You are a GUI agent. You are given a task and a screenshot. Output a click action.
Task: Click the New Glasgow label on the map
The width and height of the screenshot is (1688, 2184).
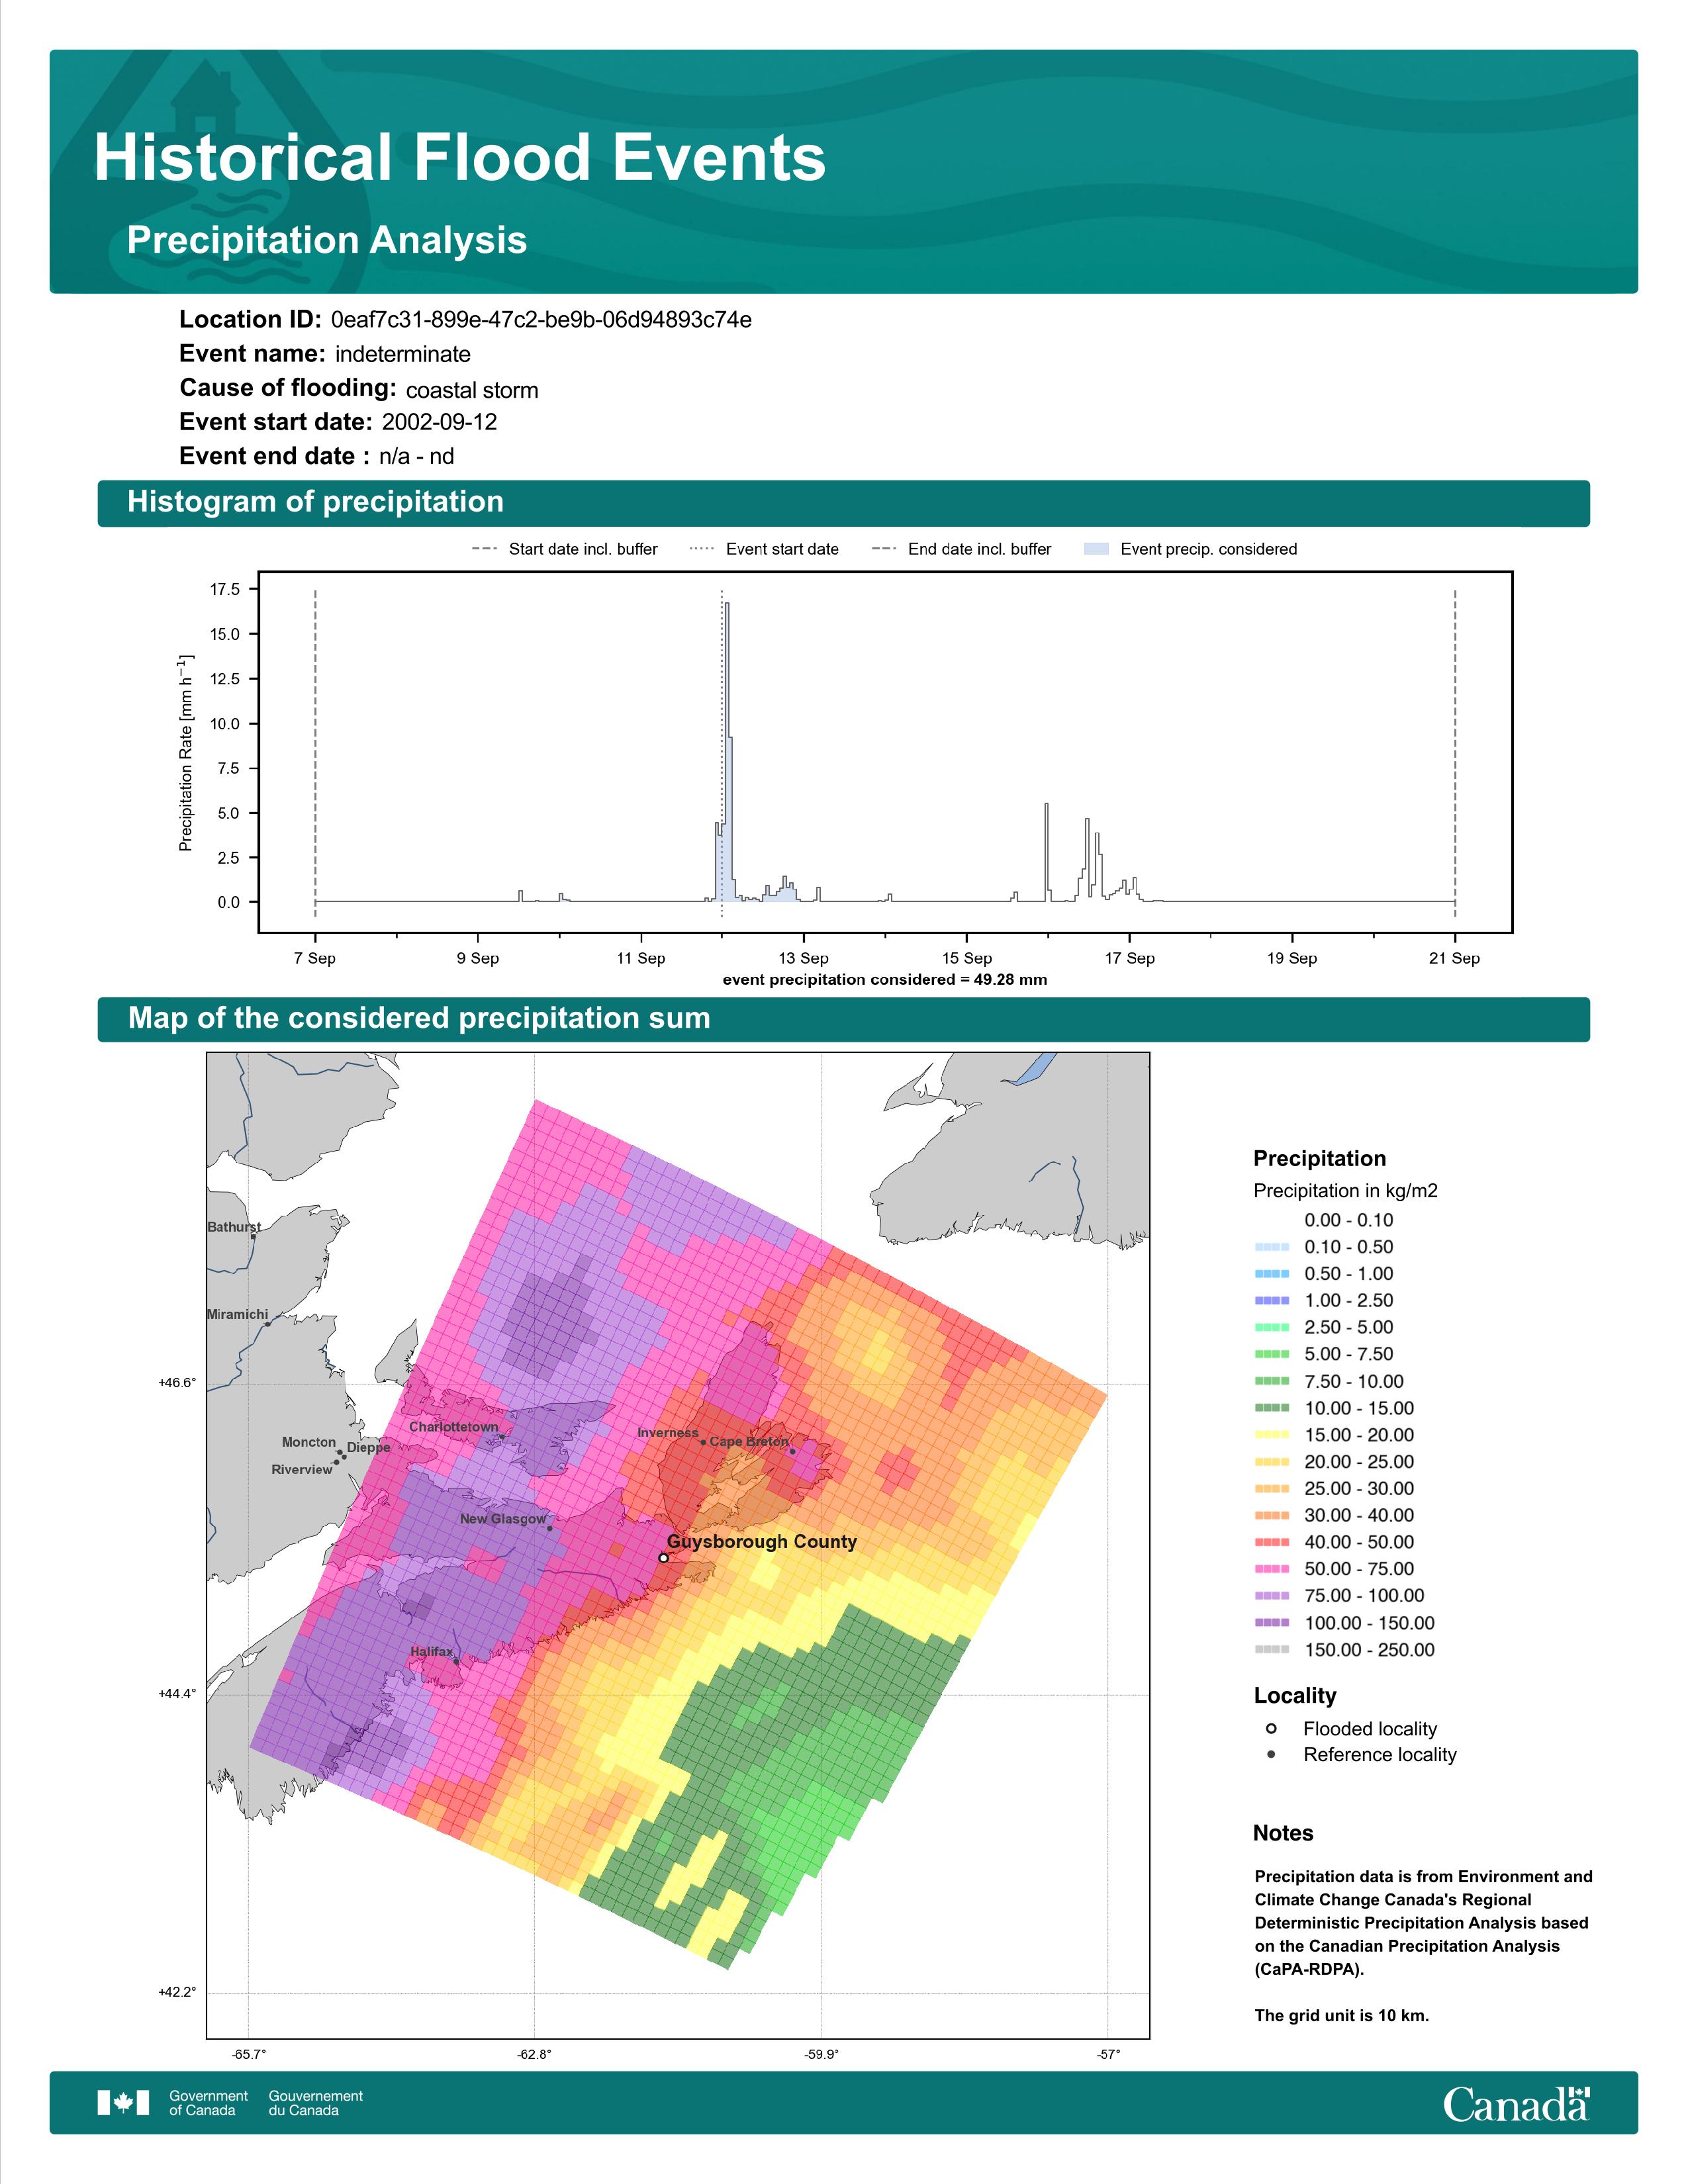pos(503,1519)
